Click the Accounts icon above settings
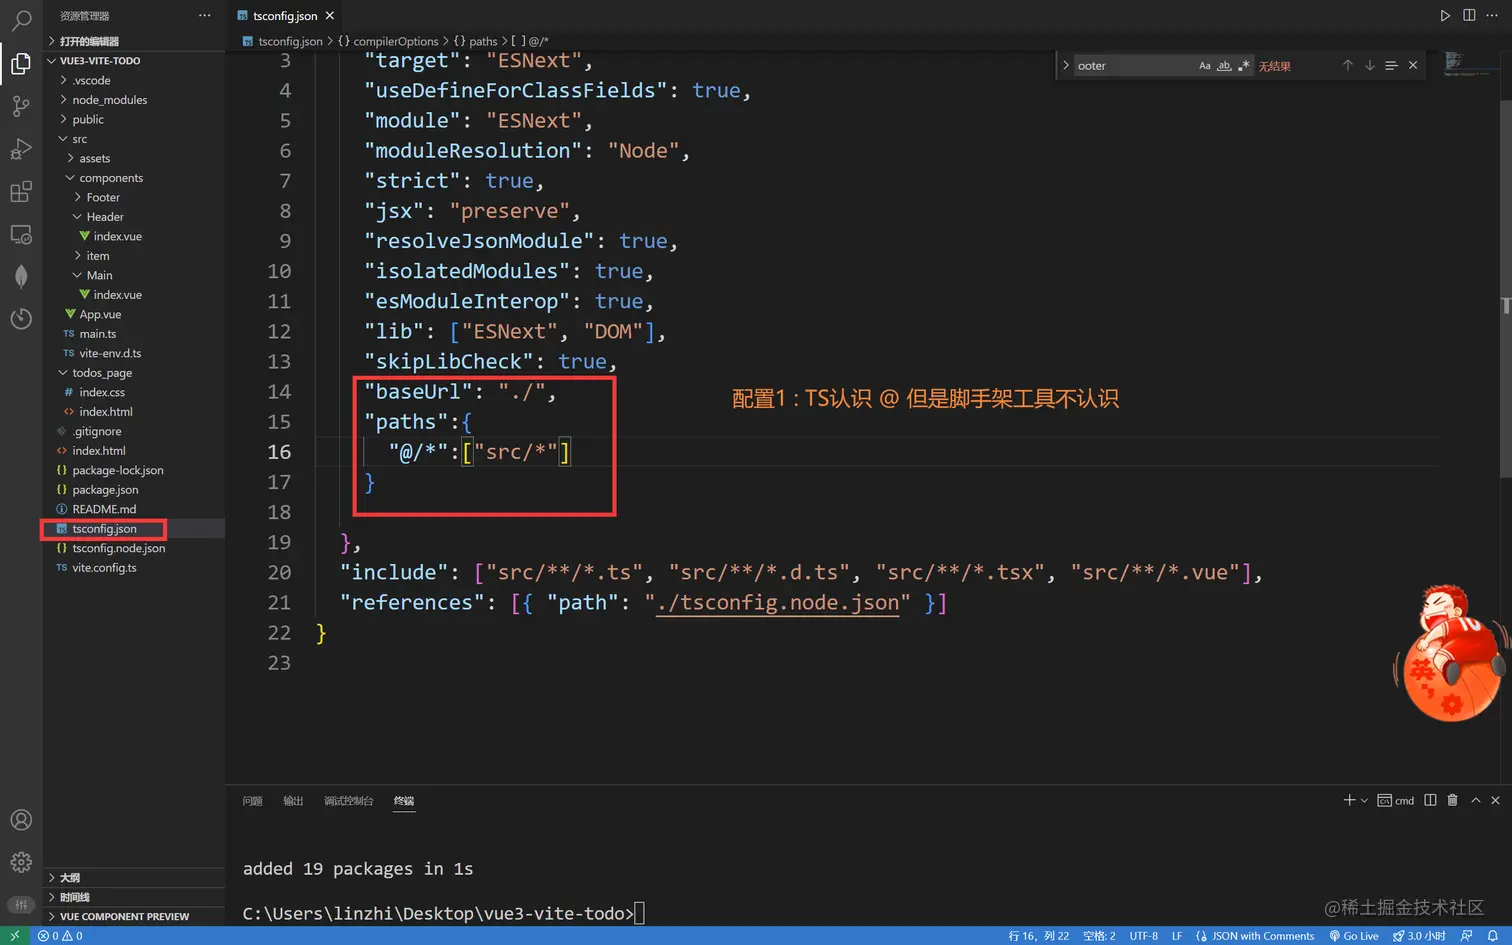Image resolution: width=1512 pixels, height=945 pixels. (x=22, y=819)
